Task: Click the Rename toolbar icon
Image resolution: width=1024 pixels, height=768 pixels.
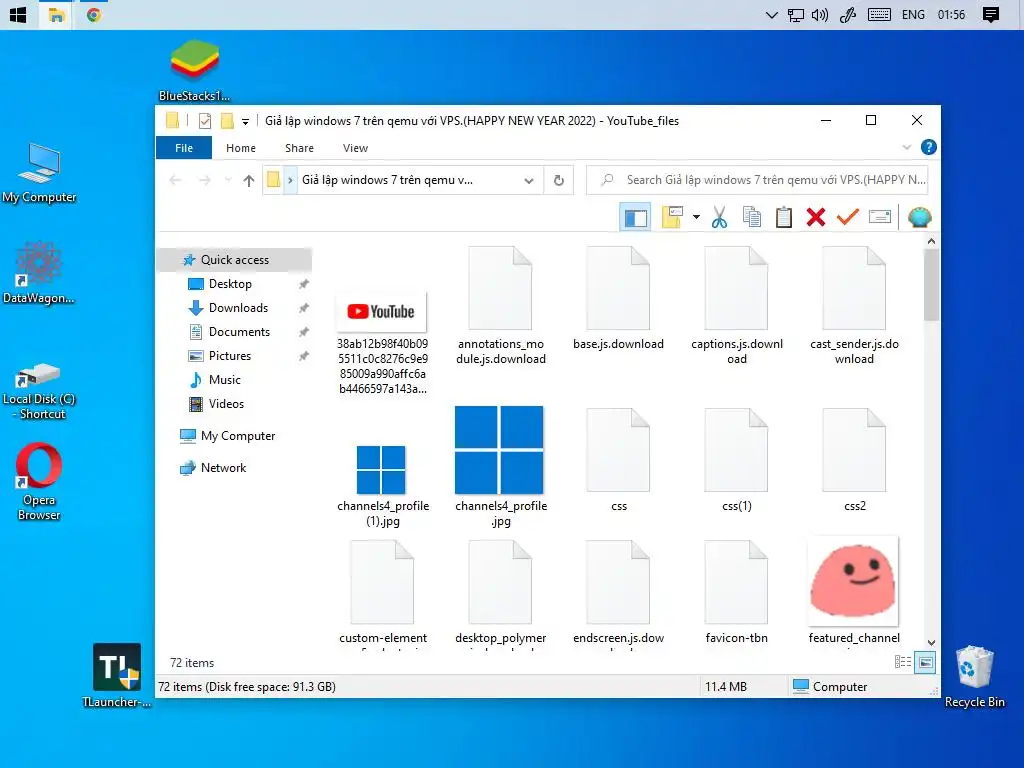Action: coord(880,217)
